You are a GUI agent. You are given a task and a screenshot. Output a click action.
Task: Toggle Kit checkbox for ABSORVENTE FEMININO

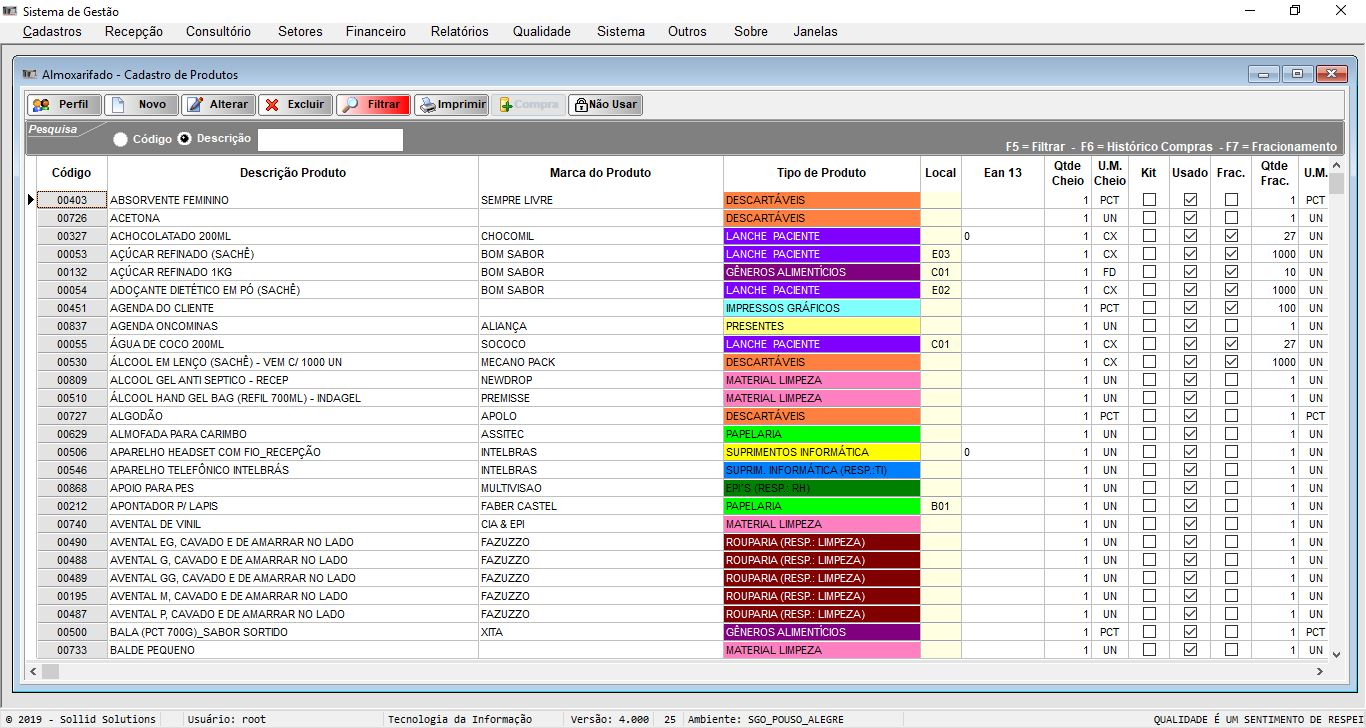pyautogui.click(x=1149, y=200)
